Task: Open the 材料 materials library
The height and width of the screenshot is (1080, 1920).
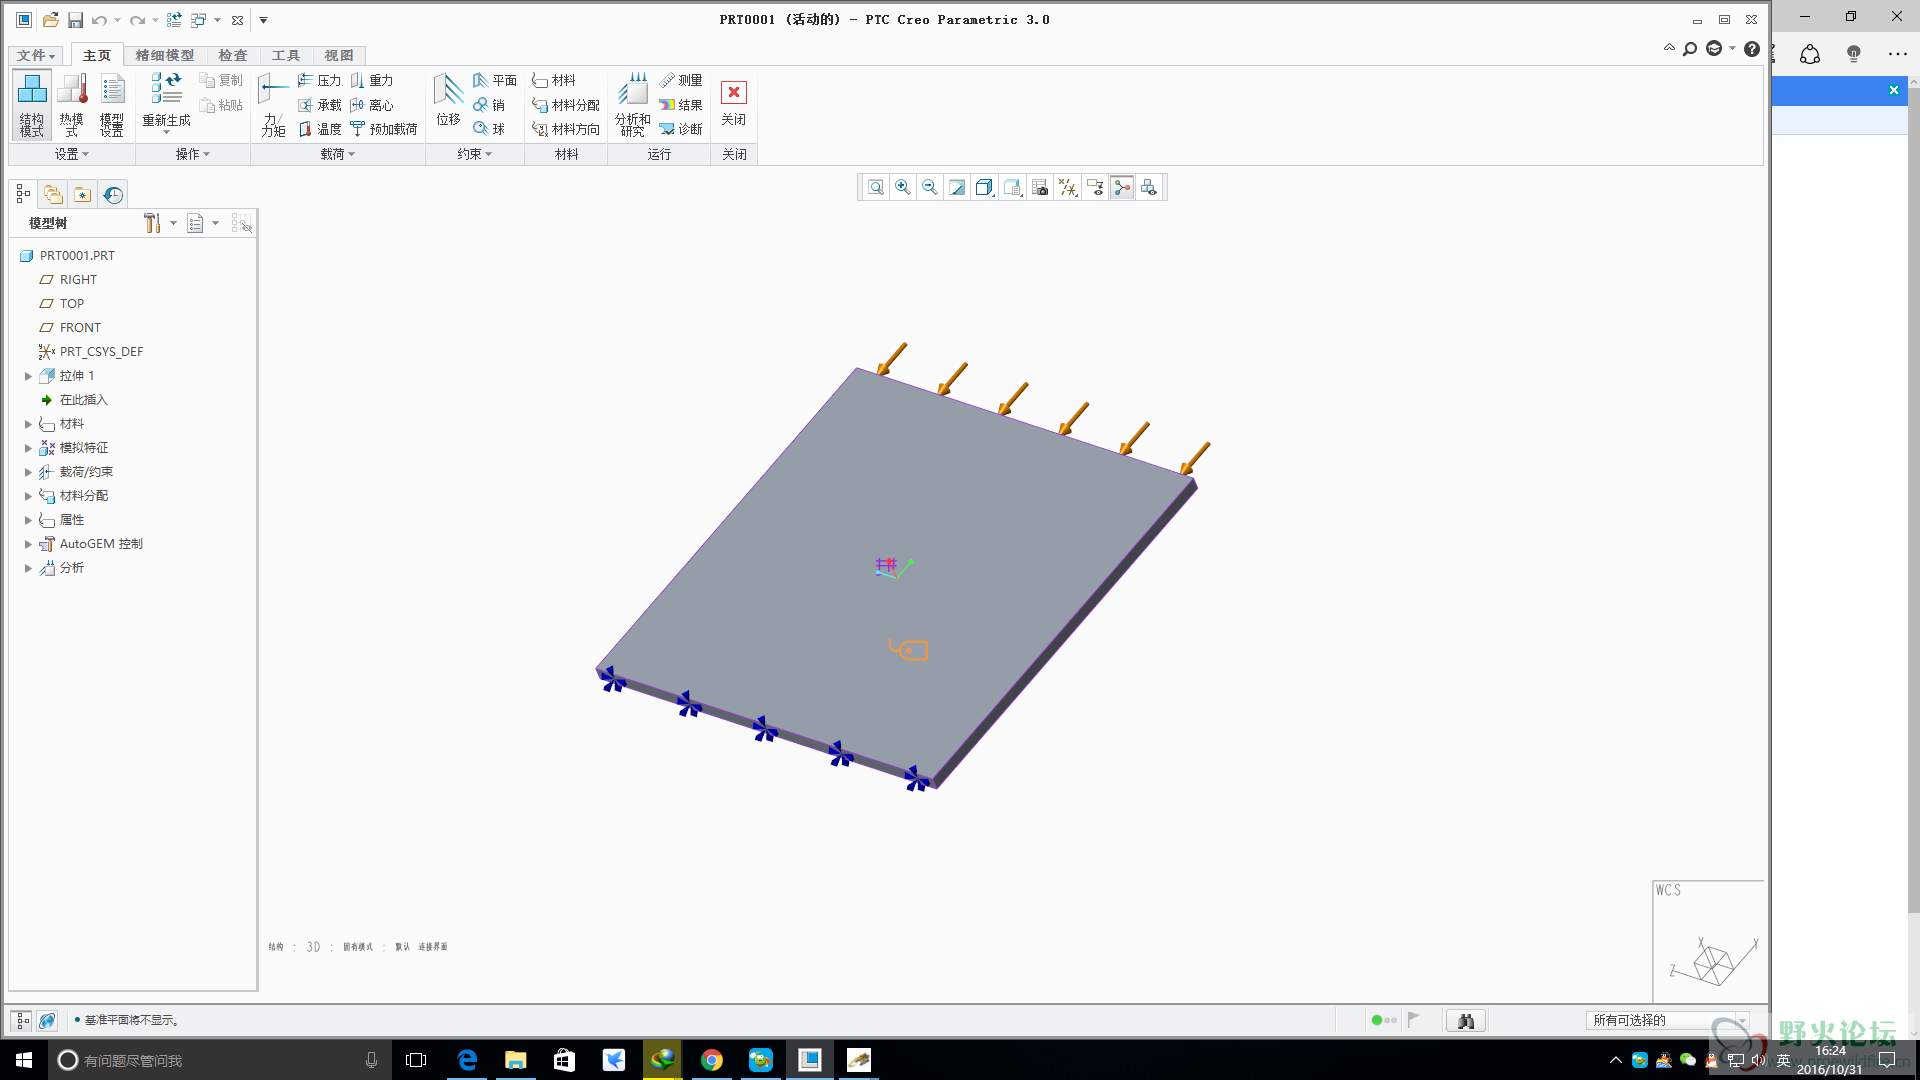Action: [554, 80]
